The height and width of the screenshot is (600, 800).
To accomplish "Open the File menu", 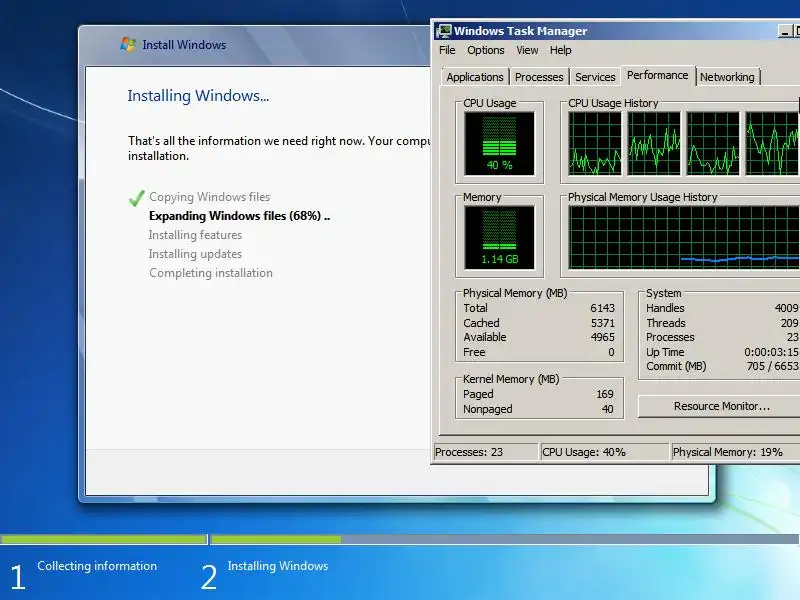I will (447, 50).
